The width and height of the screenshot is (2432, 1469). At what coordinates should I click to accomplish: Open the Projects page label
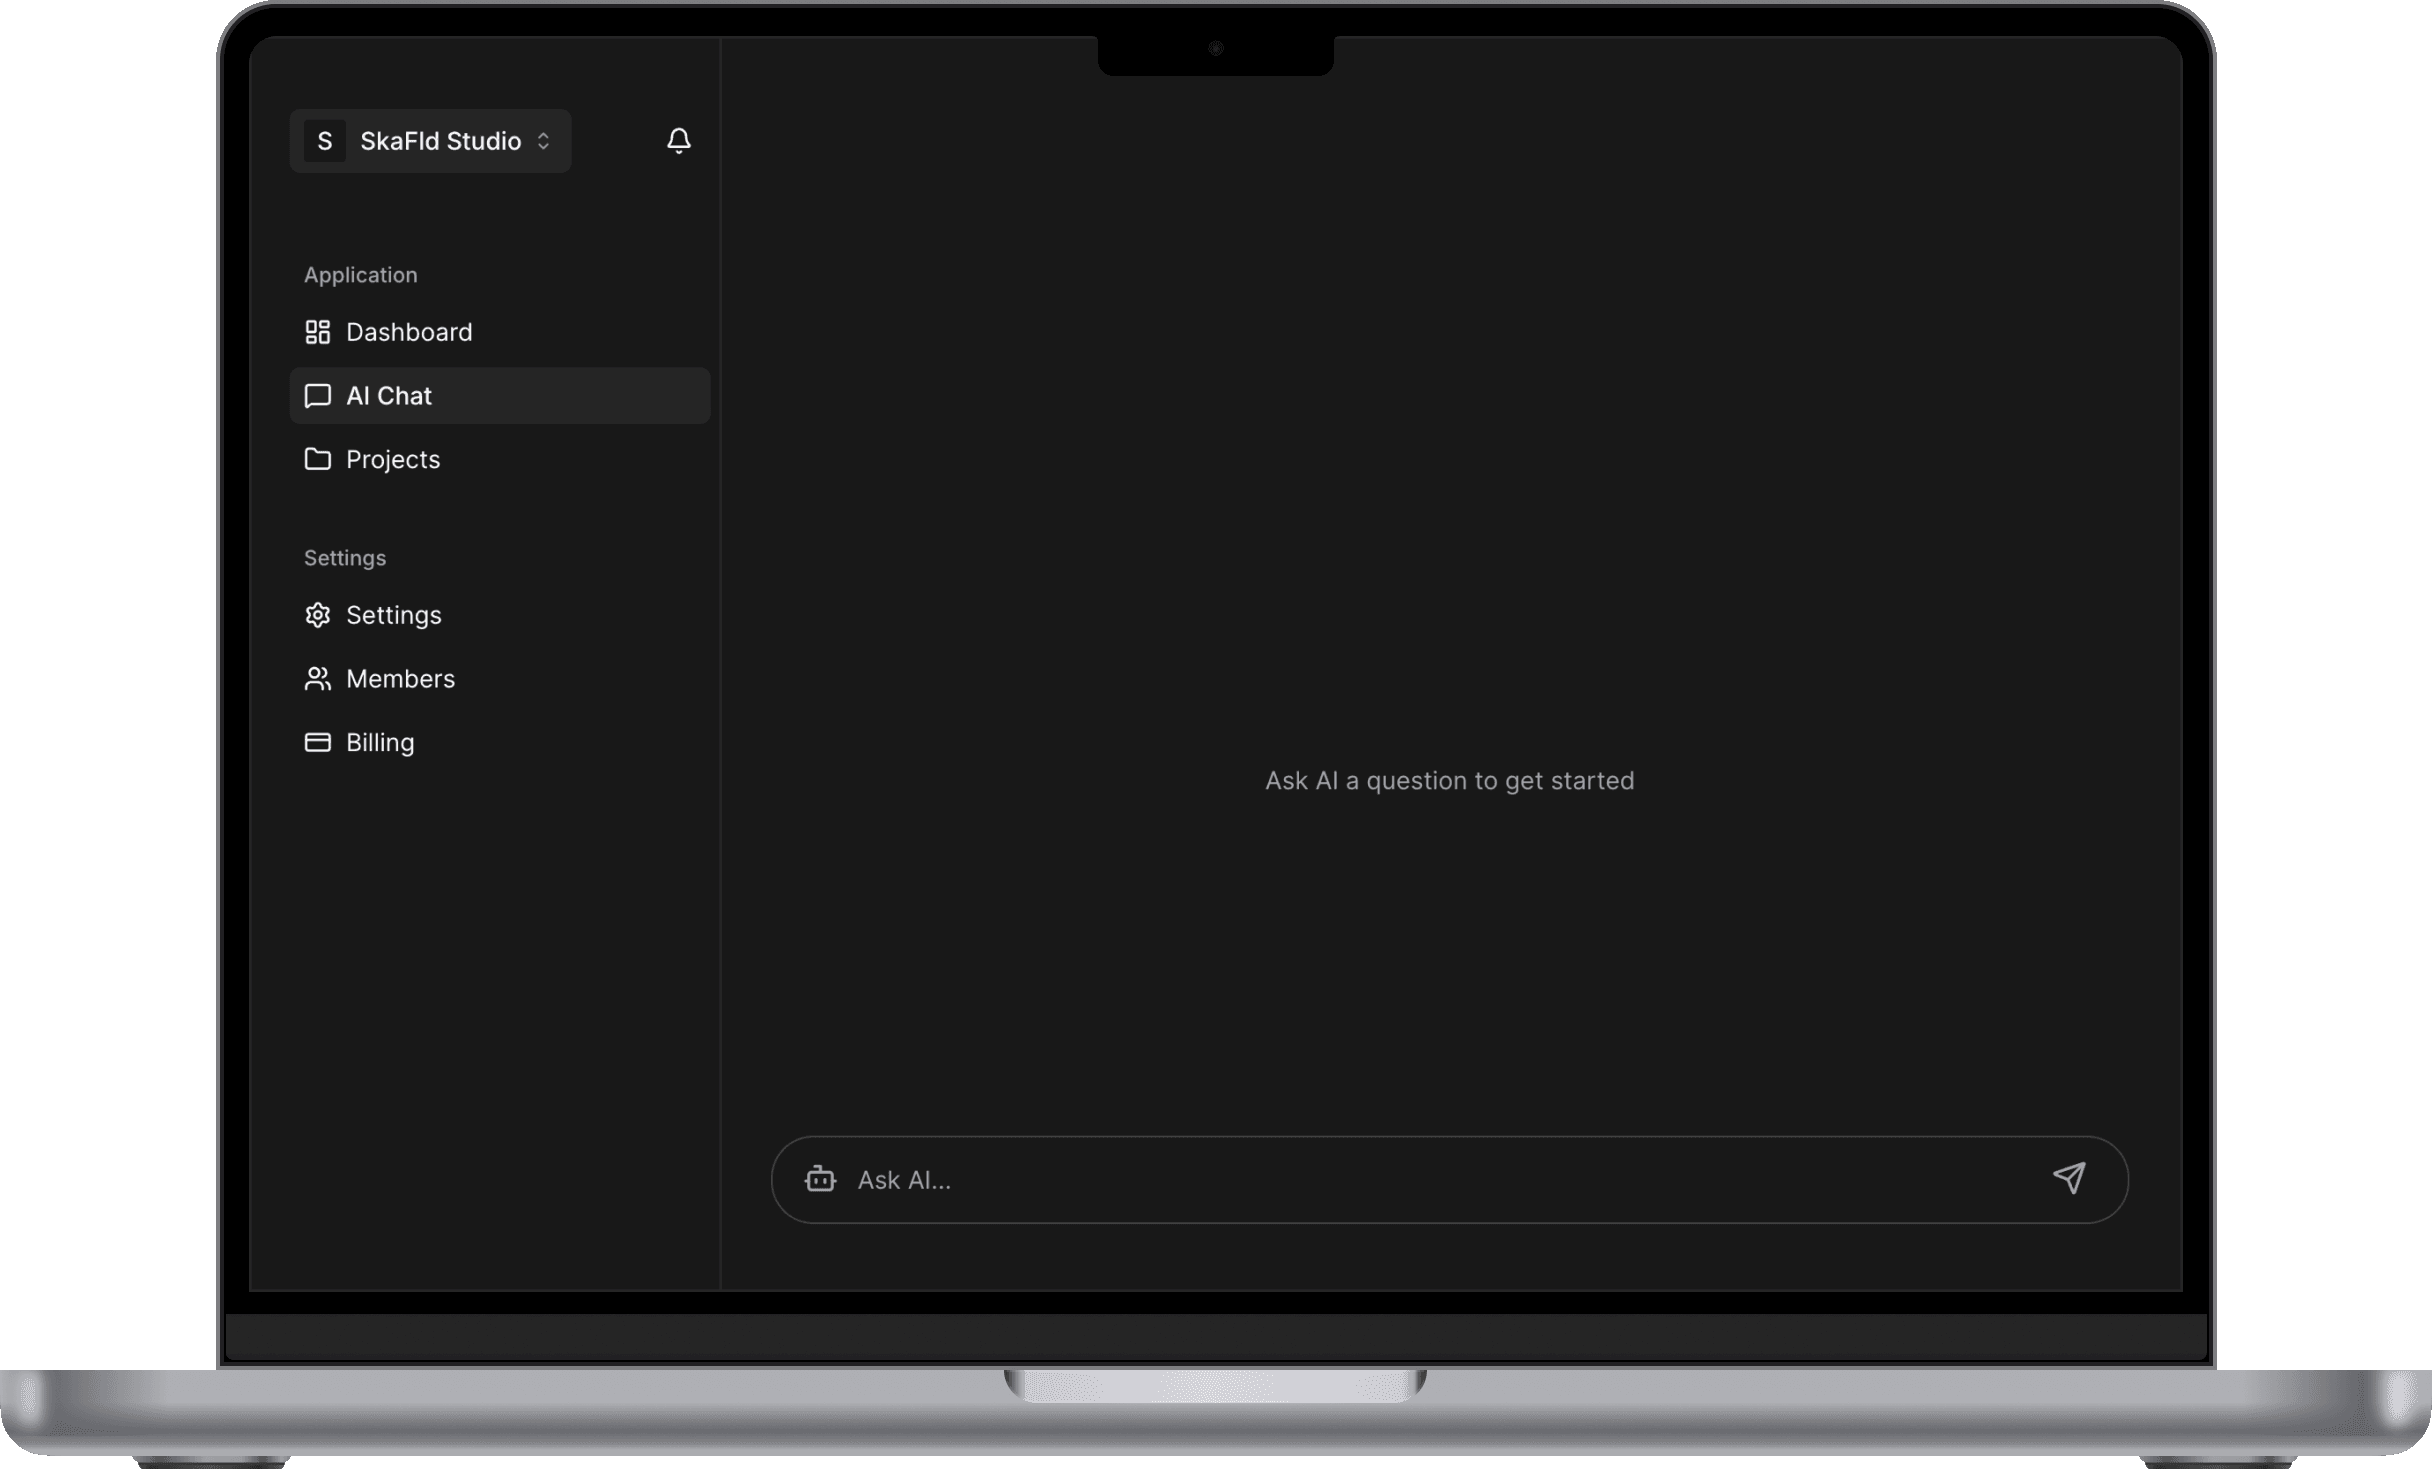pyautogui.click(x=393, y=459)
